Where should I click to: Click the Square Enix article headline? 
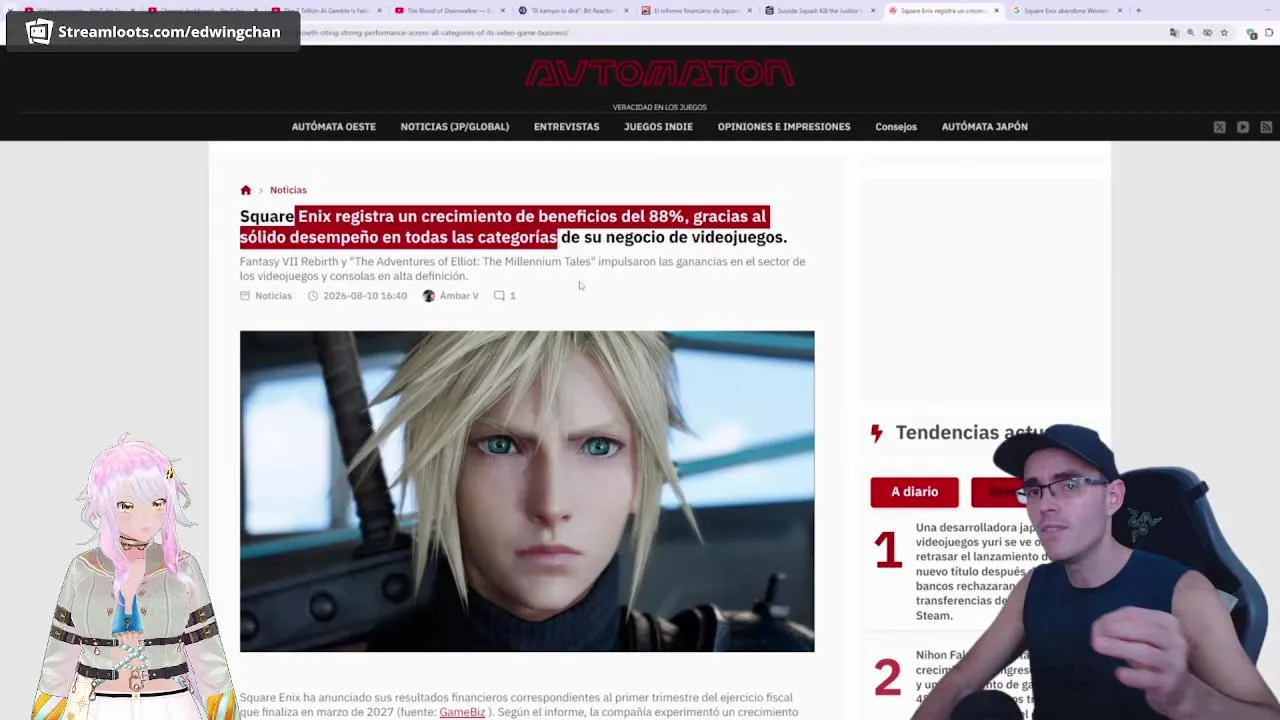pyautogui.click(x=513, y=226)
